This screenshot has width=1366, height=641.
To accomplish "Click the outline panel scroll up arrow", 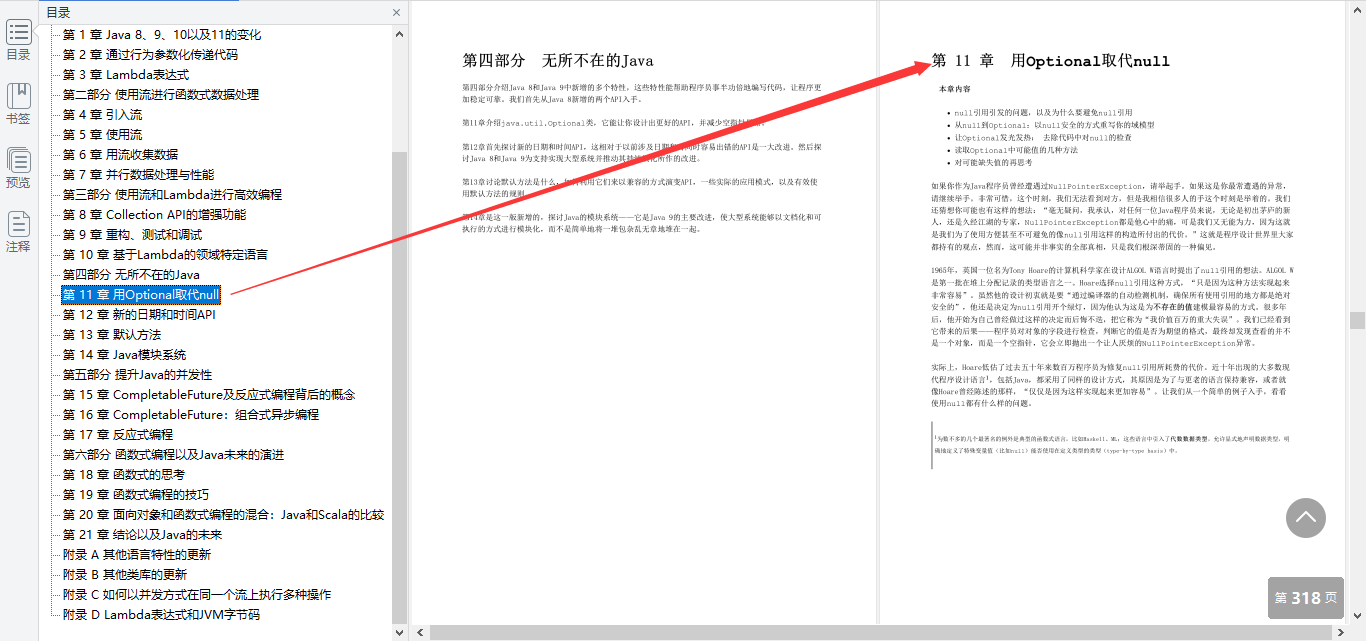I will (399, 33).
